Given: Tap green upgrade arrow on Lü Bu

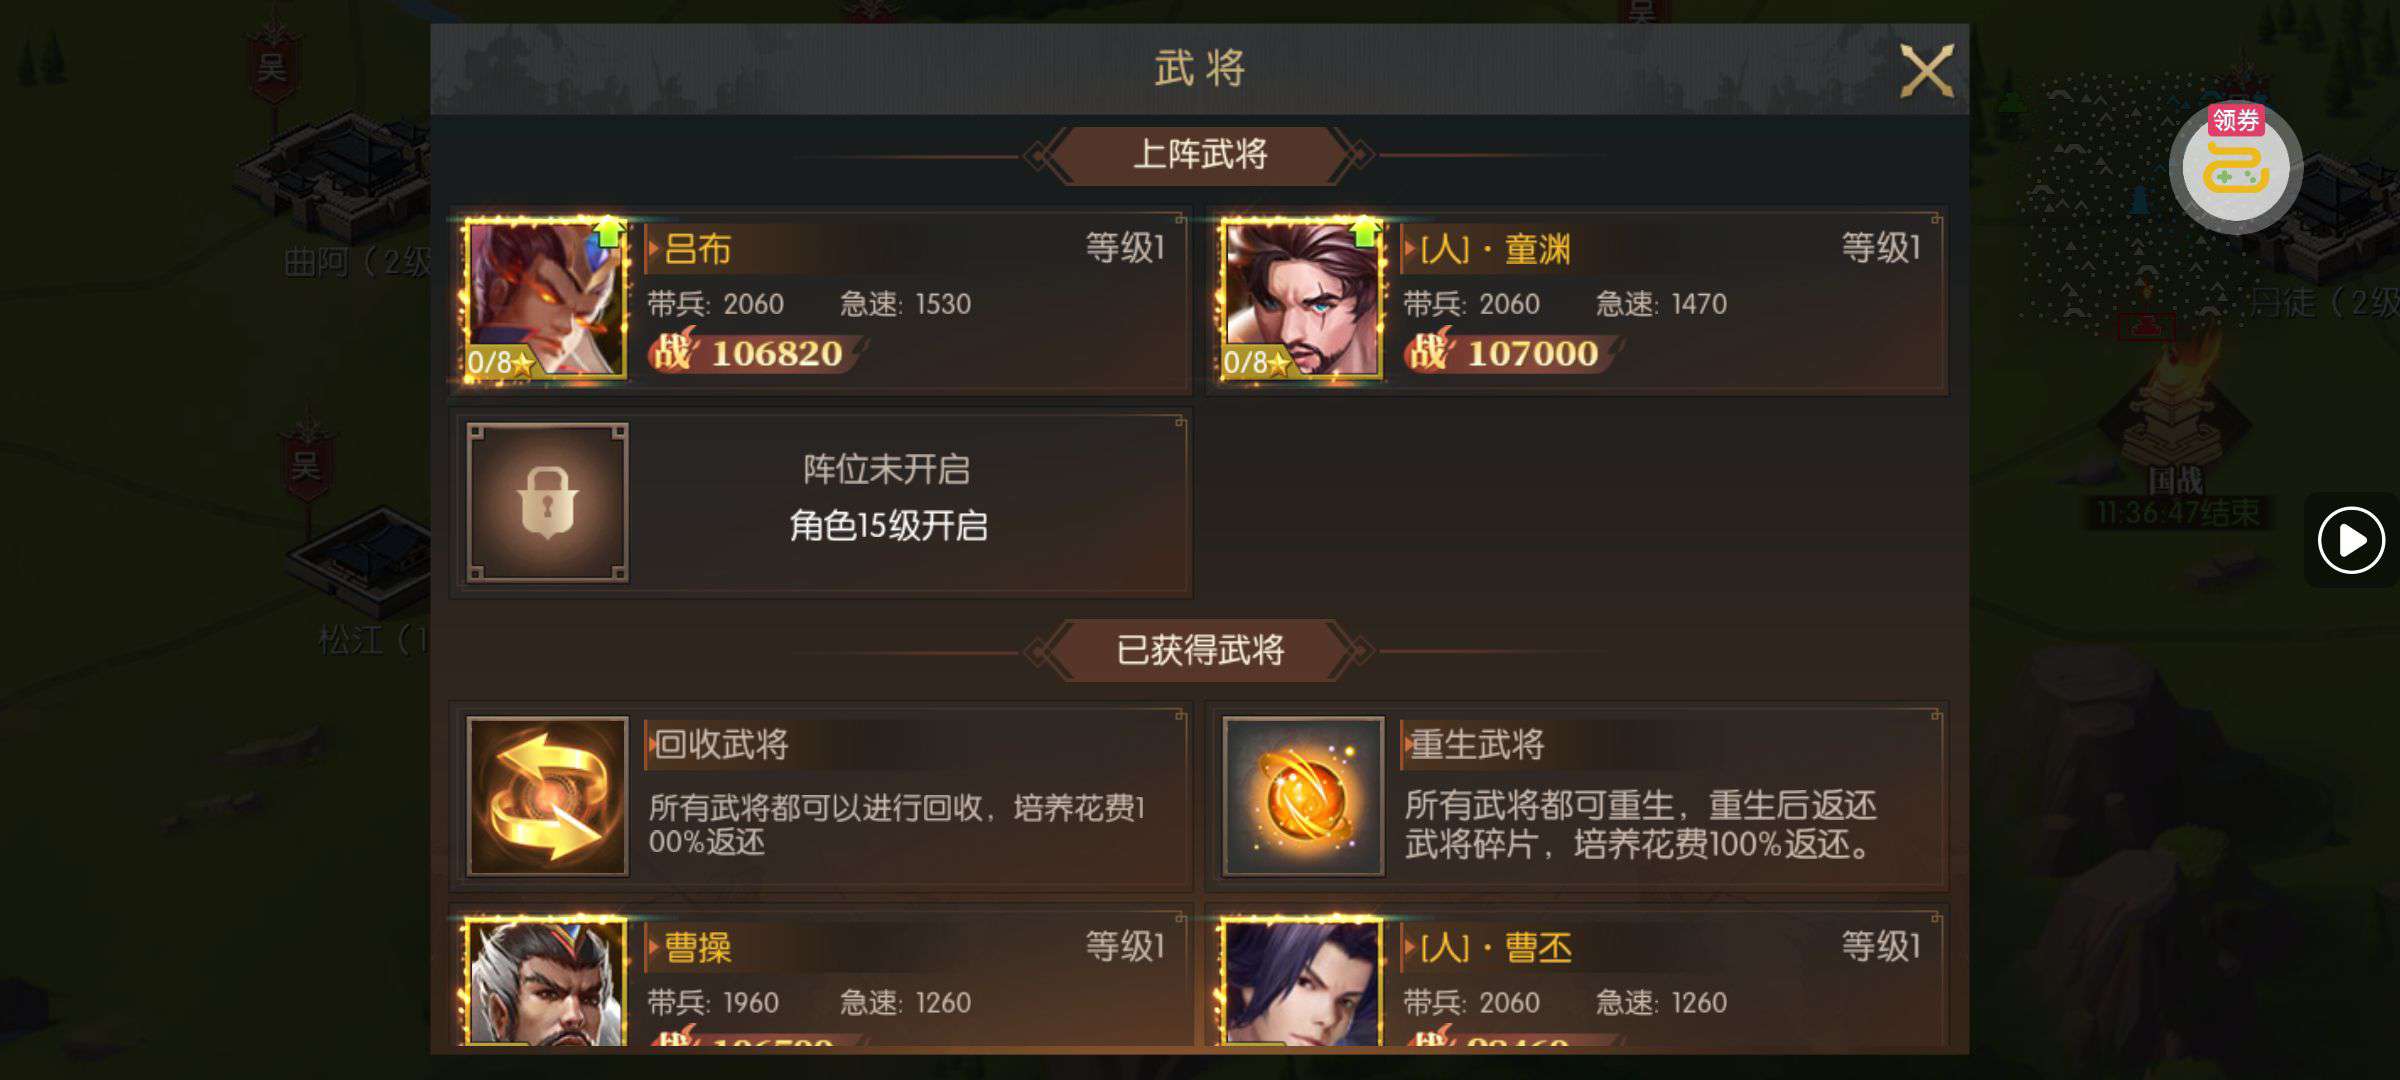Looking at the screenshot, I should [608, 233].
